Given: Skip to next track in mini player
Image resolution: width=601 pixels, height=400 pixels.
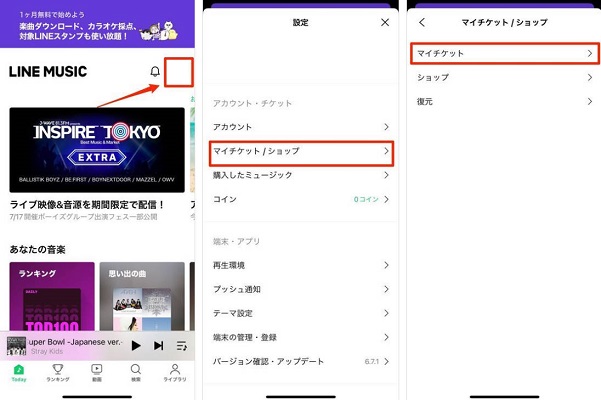Looking at the screenshot, I should point(158,346).
